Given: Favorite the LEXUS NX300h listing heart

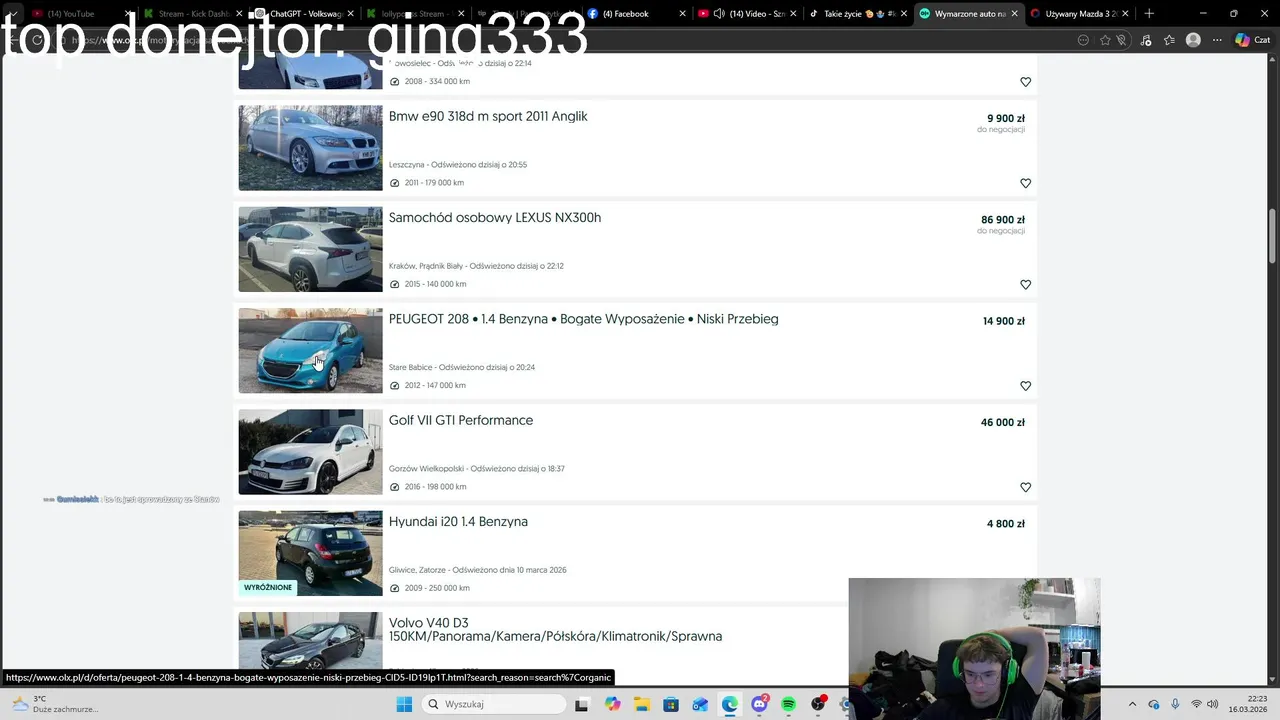Looking at the screenshot, I should 1025,284.
